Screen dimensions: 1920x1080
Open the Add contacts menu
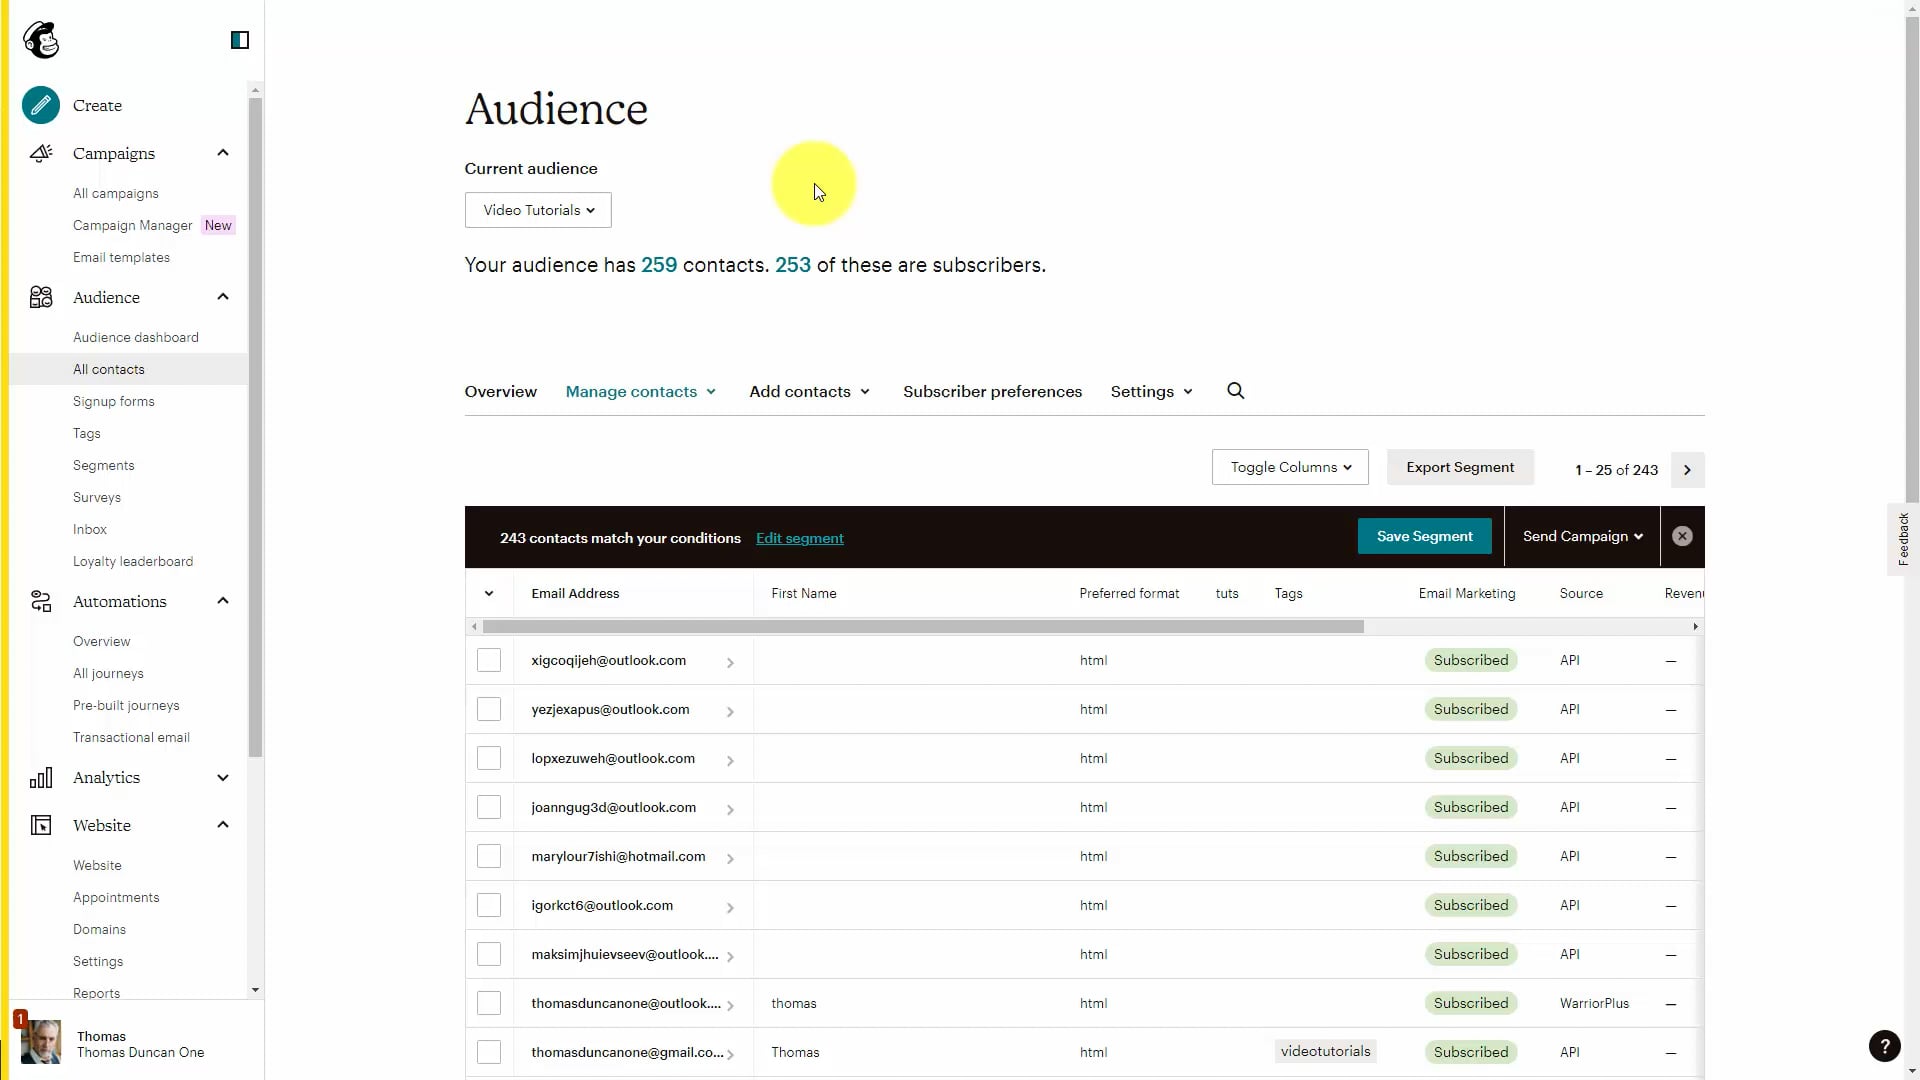(x=810, y=391)
